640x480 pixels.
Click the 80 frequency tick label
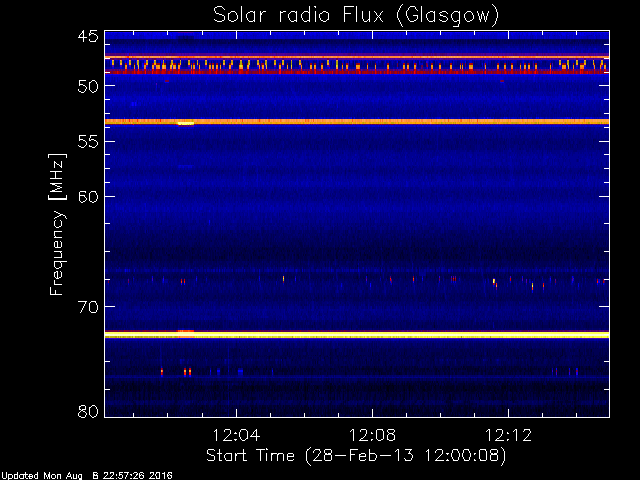coord(88,411)
